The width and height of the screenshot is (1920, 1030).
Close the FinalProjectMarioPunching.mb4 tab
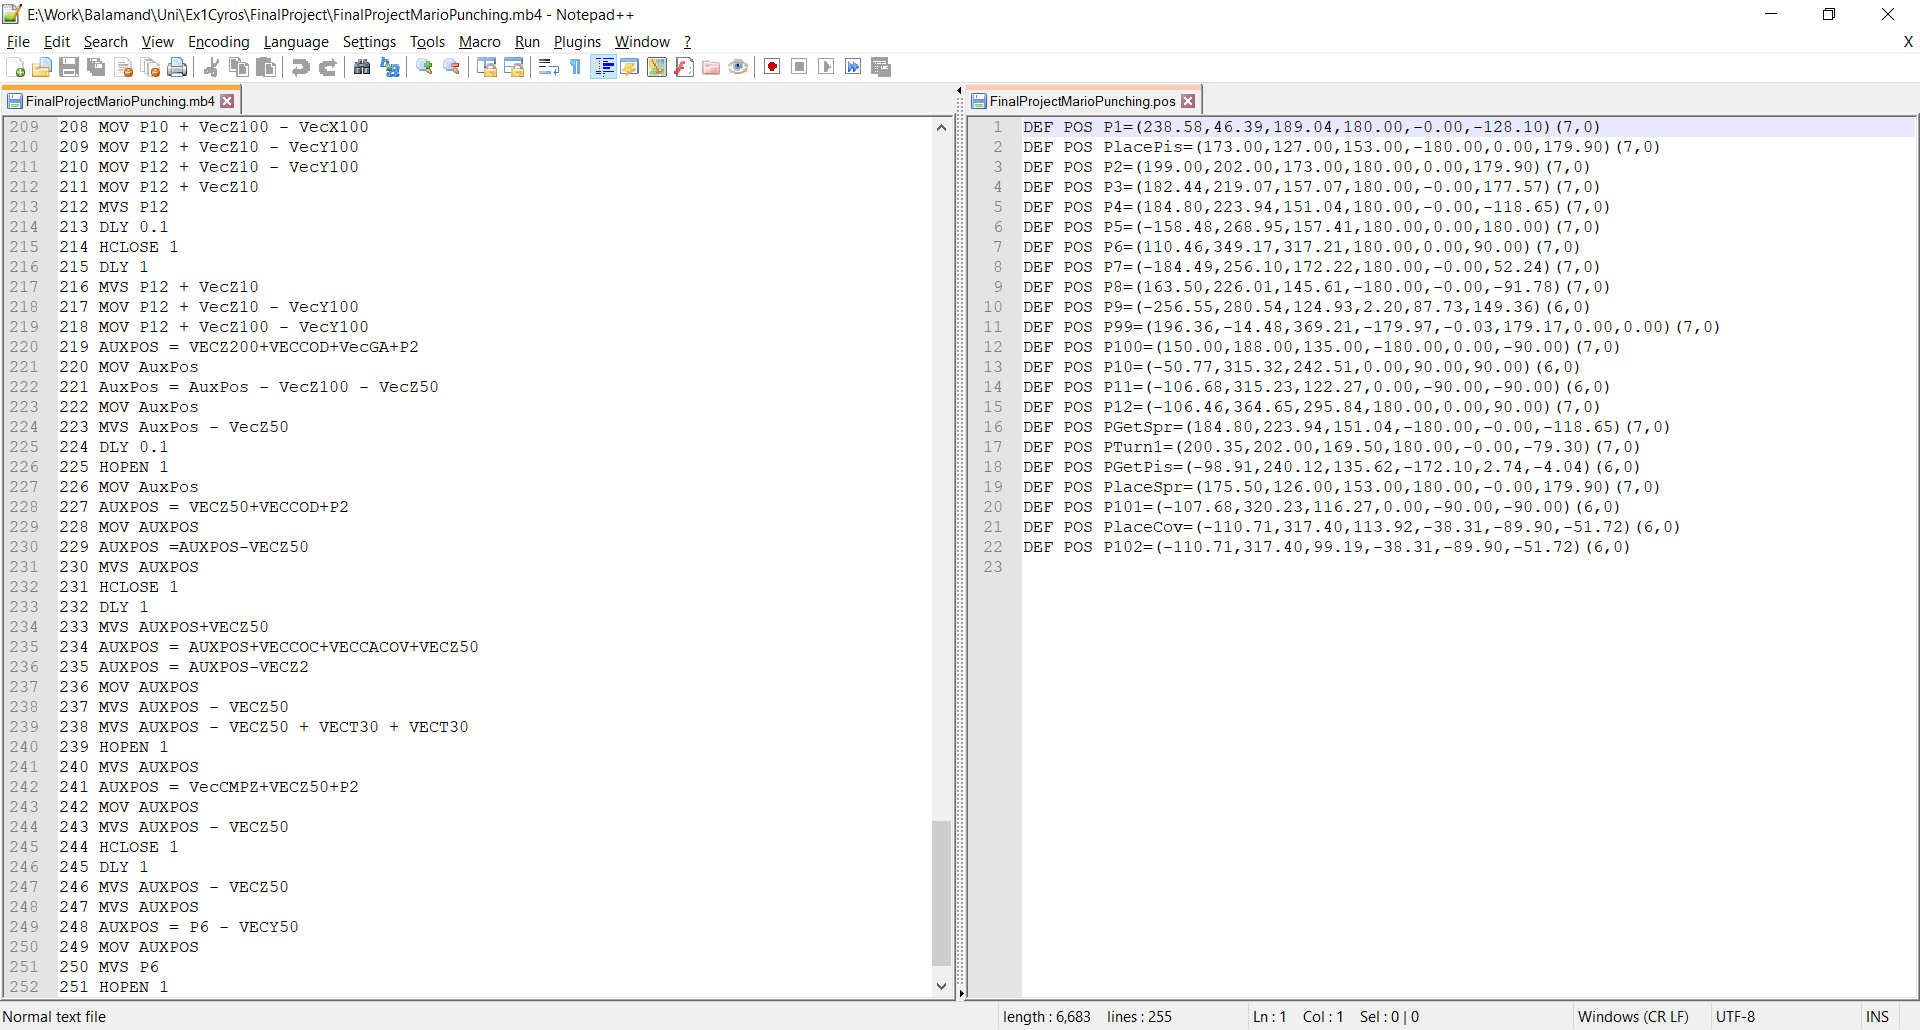point(227,101)
